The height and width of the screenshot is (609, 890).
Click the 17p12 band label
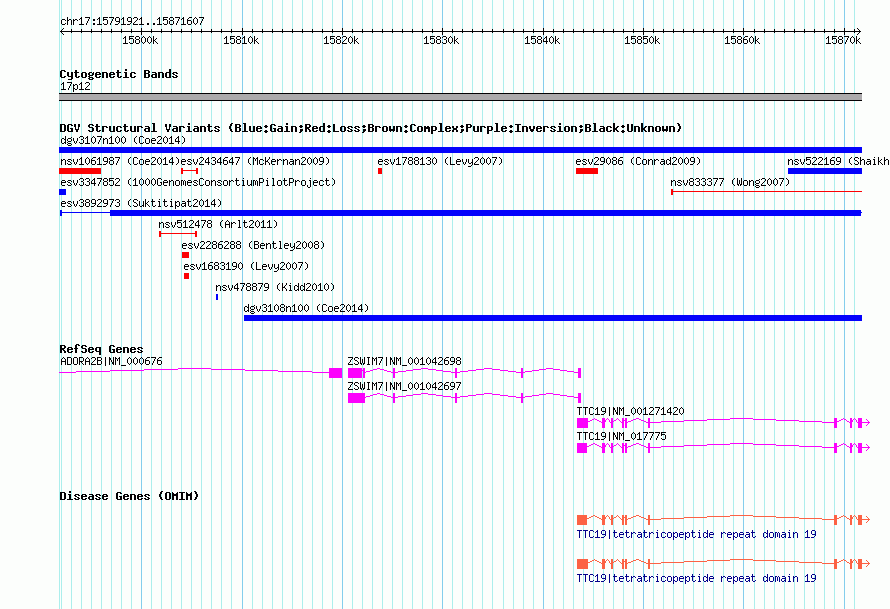pyautogui.click(x=75, y=86)
